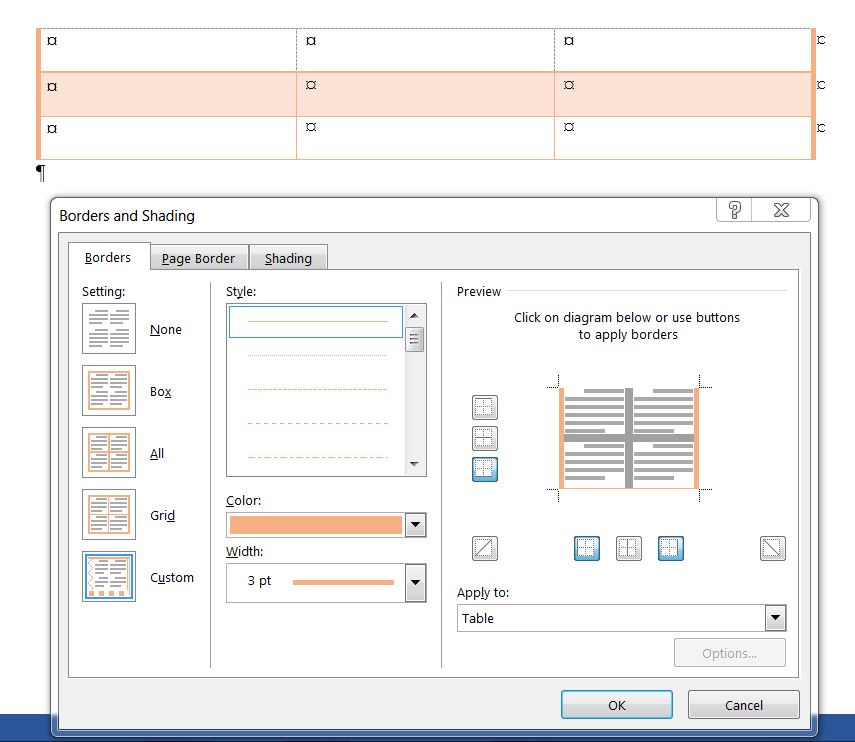Click the border preview diagram

[x=629, y=438]
